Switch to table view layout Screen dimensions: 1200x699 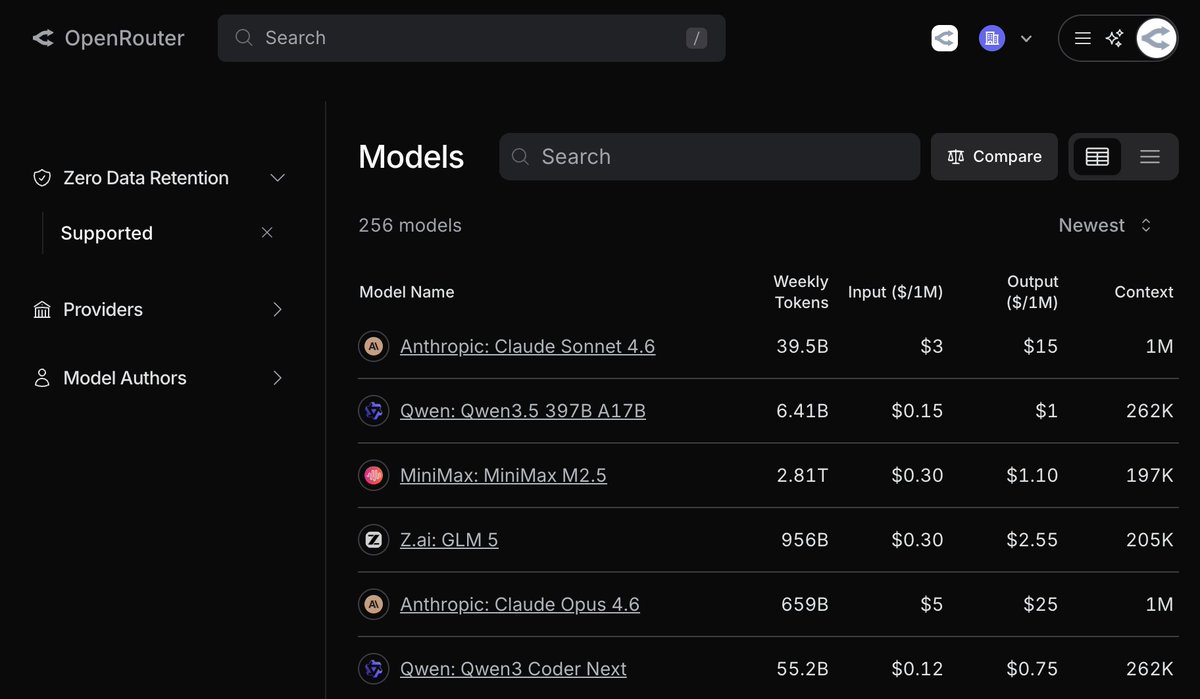1097,157
